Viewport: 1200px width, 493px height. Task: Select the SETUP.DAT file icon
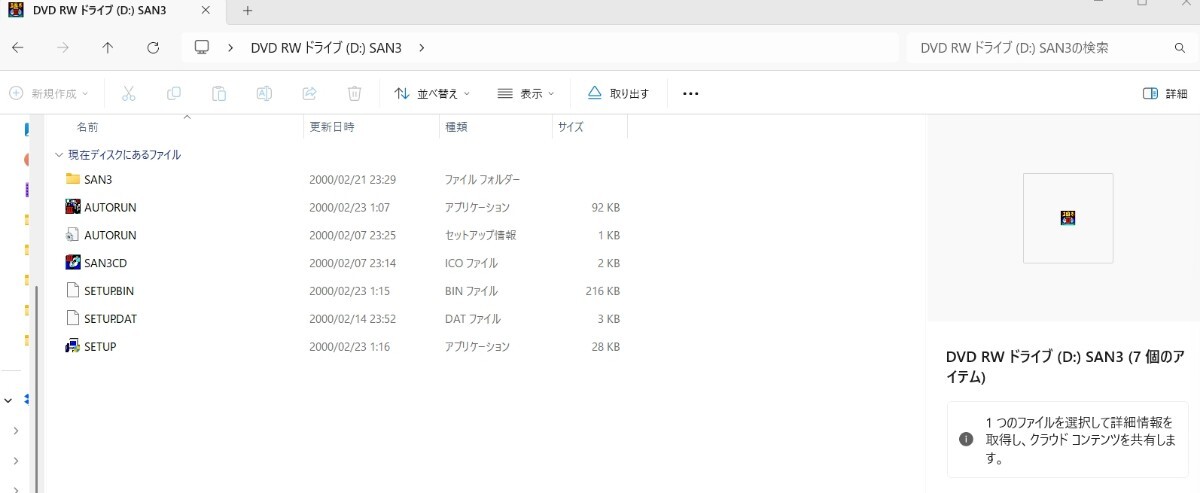tap(72, 318)
